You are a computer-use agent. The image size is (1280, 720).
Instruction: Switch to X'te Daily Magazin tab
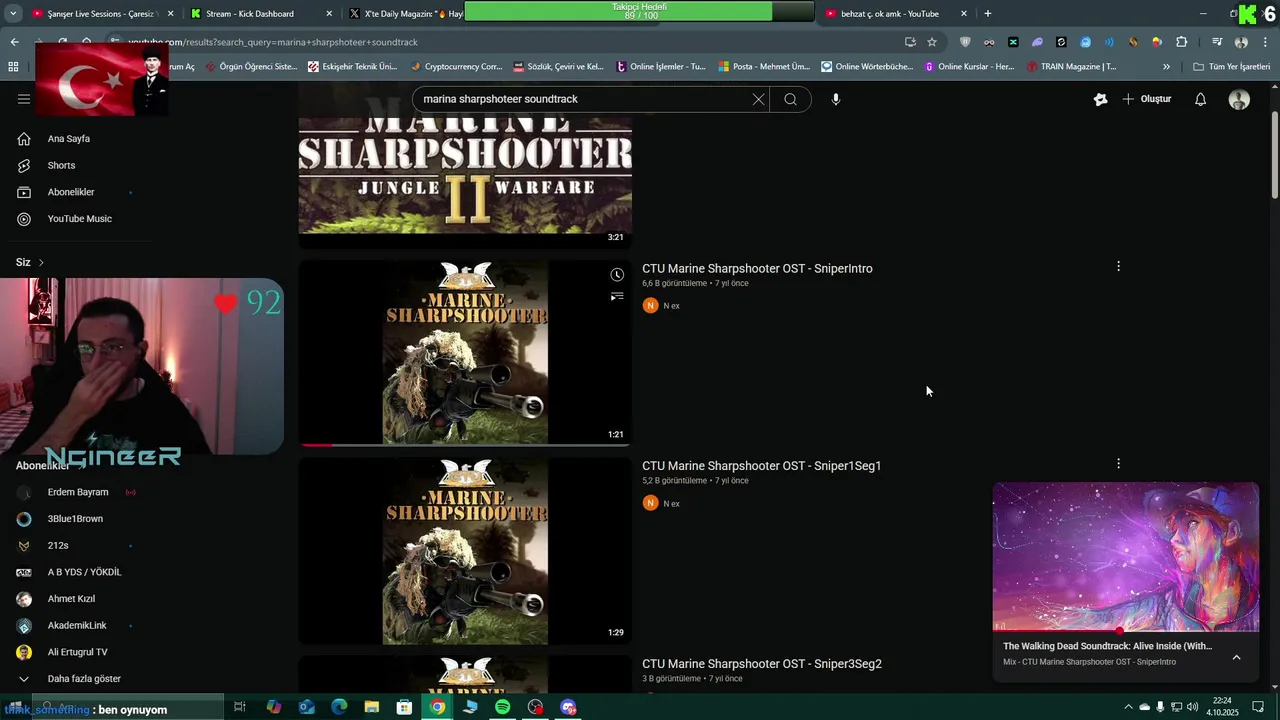(405, 14)
